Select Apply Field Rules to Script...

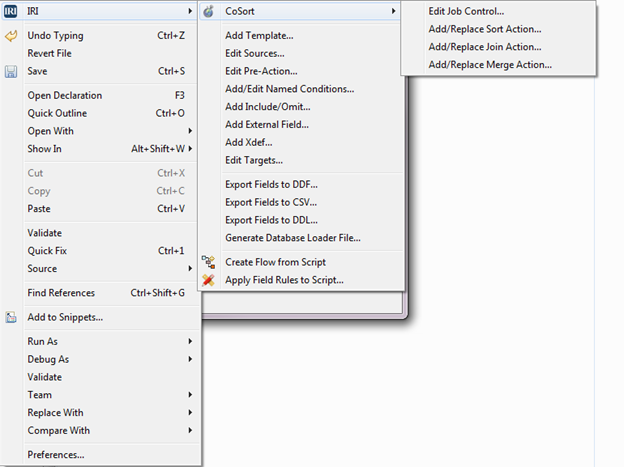(x=302, y=280)
